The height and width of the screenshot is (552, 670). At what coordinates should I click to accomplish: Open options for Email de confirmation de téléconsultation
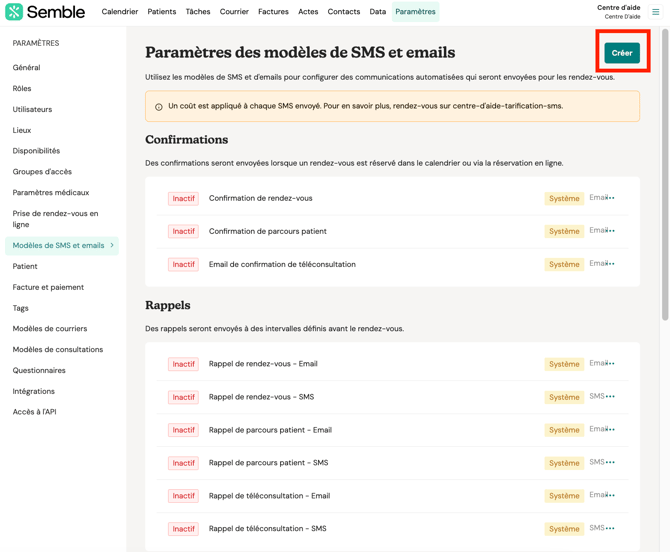coord(611,264)
